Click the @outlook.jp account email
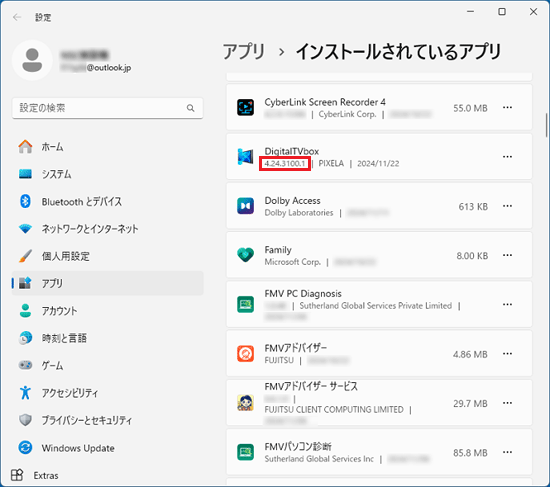This screenshot has height=487, width=550. [109, 68]
